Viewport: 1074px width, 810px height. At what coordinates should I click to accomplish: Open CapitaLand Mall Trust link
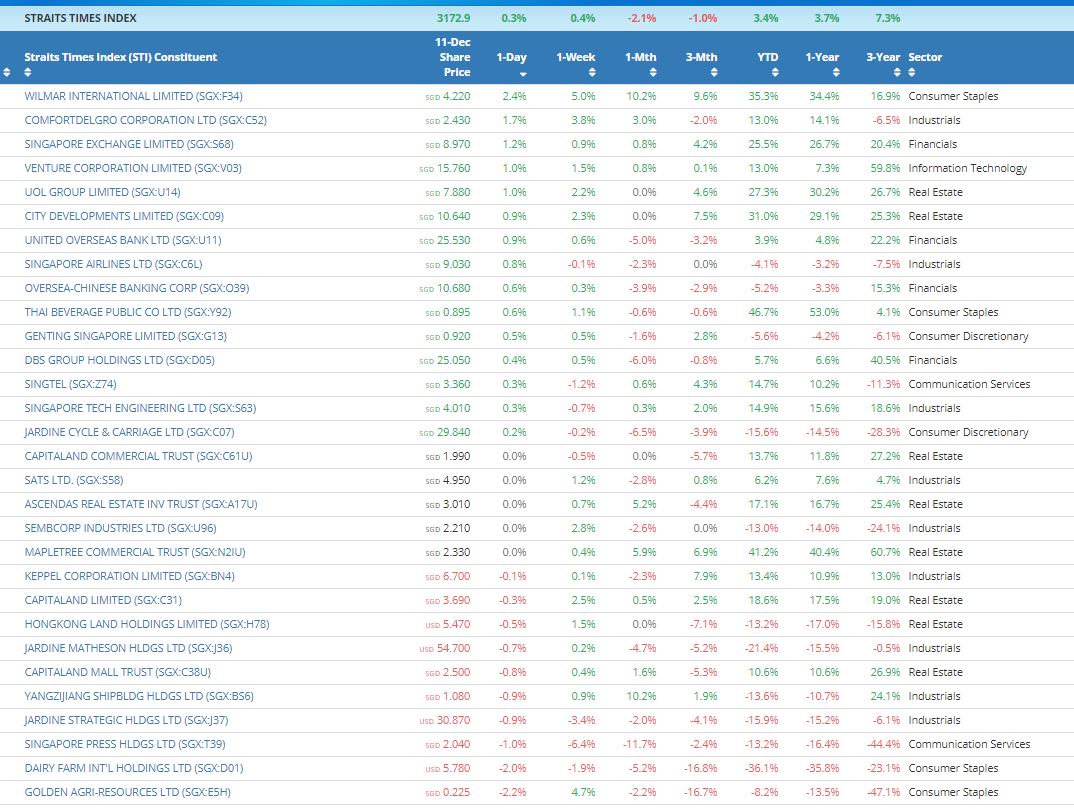pyautogui.click(x=118, y=672)
